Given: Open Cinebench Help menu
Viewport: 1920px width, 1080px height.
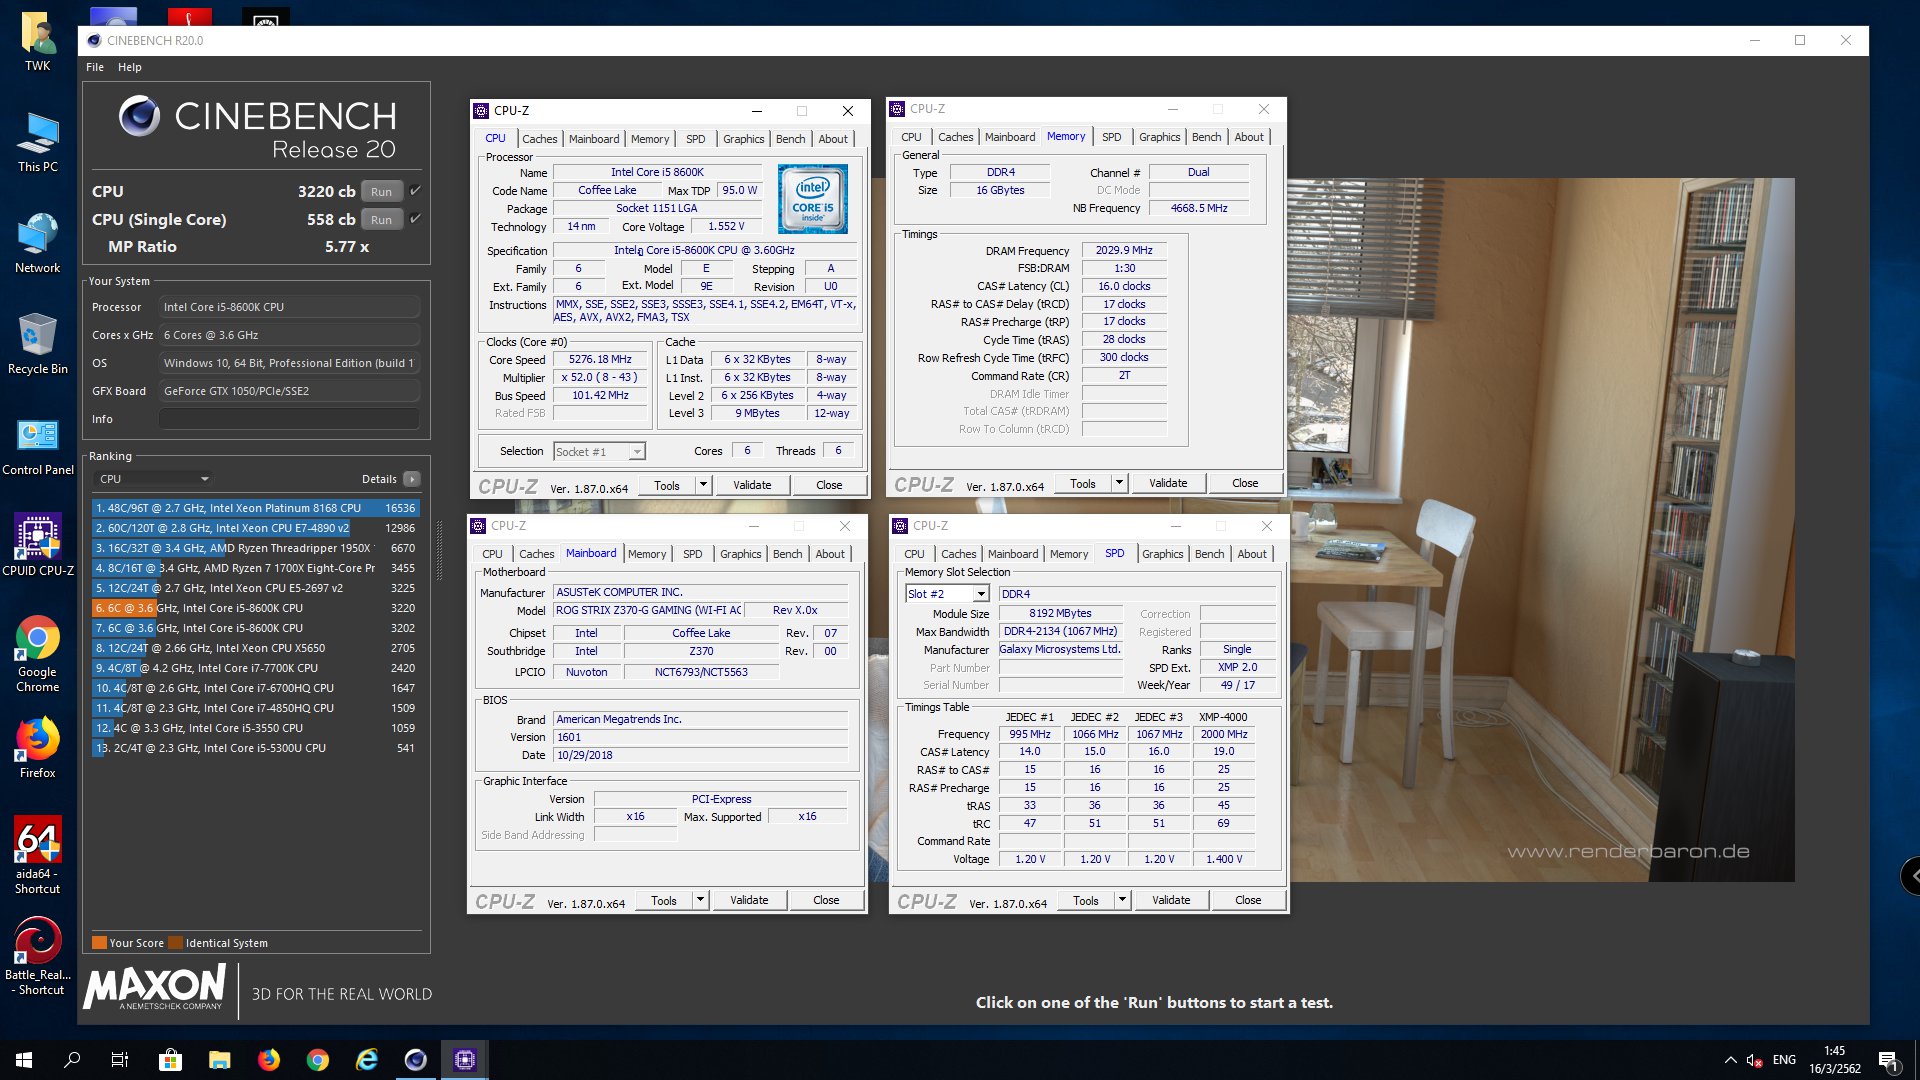Looking at the screenshot, I should pyautogui.click(x=130, y=67).
